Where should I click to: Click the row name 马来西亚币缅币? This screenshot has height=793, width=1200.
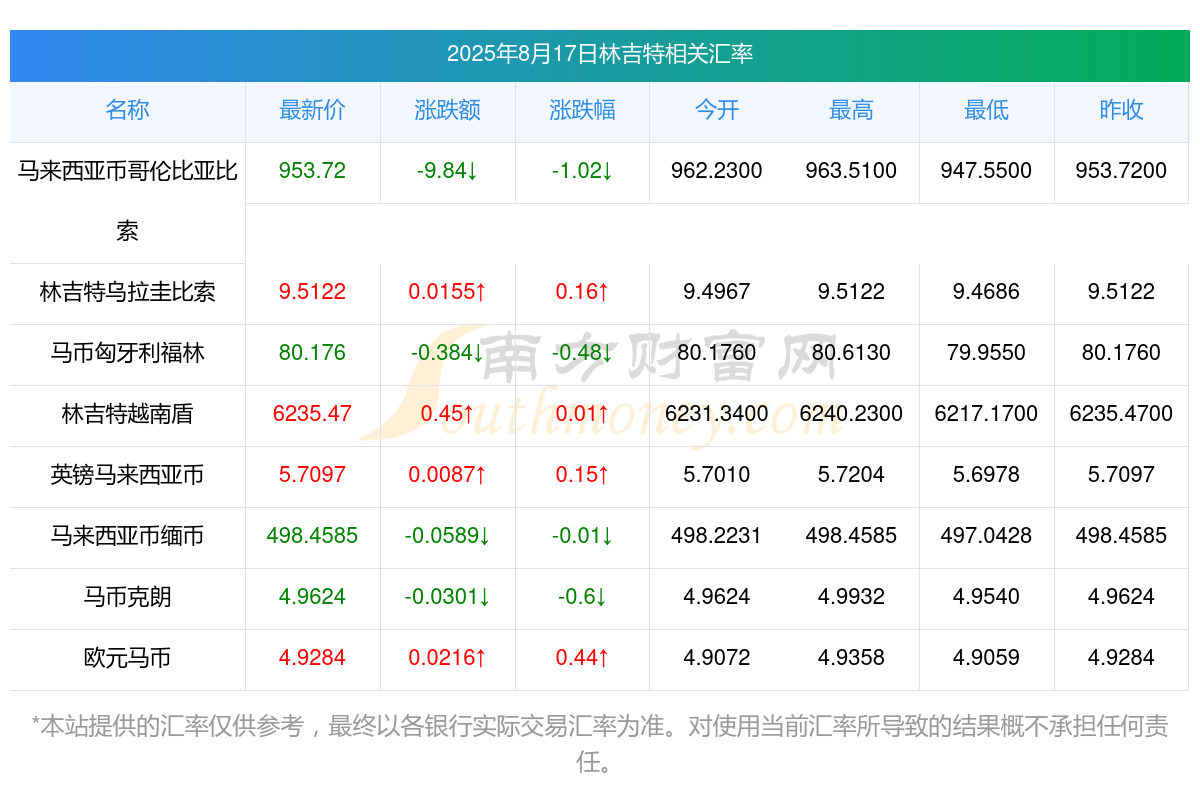[x=127, y=536]
